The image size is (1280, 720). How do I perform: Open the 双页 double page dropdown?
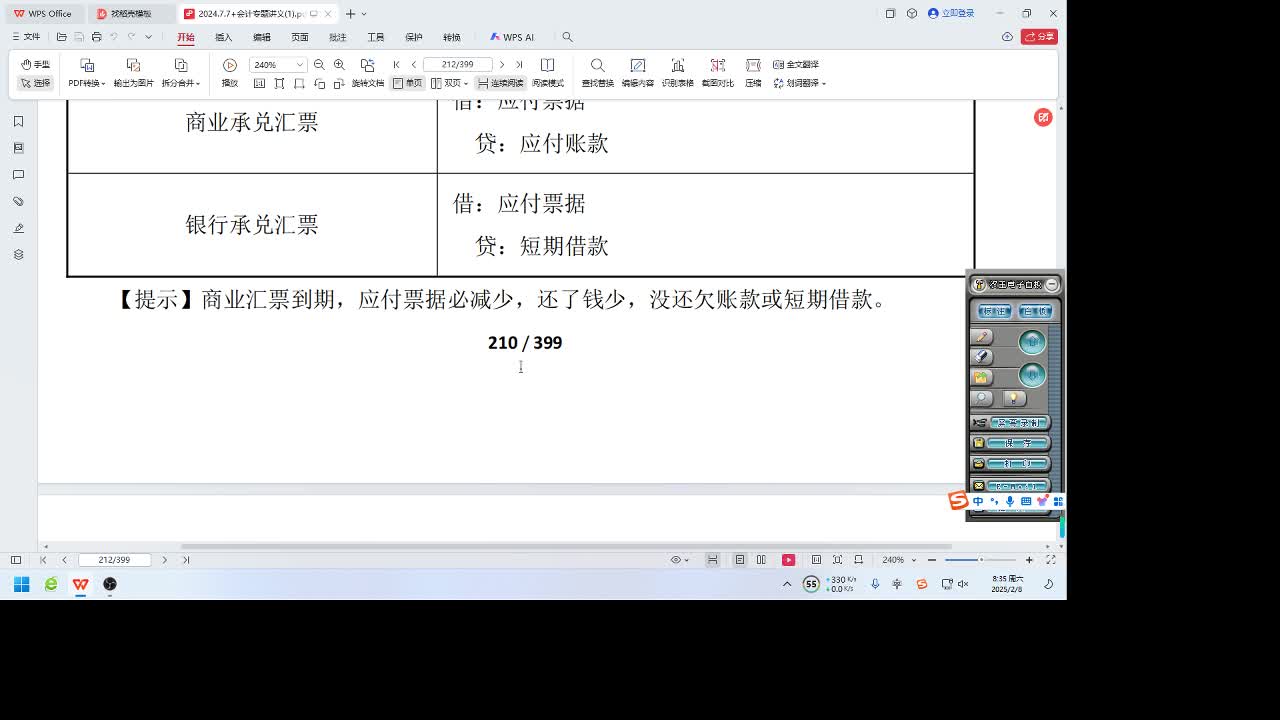449,83
